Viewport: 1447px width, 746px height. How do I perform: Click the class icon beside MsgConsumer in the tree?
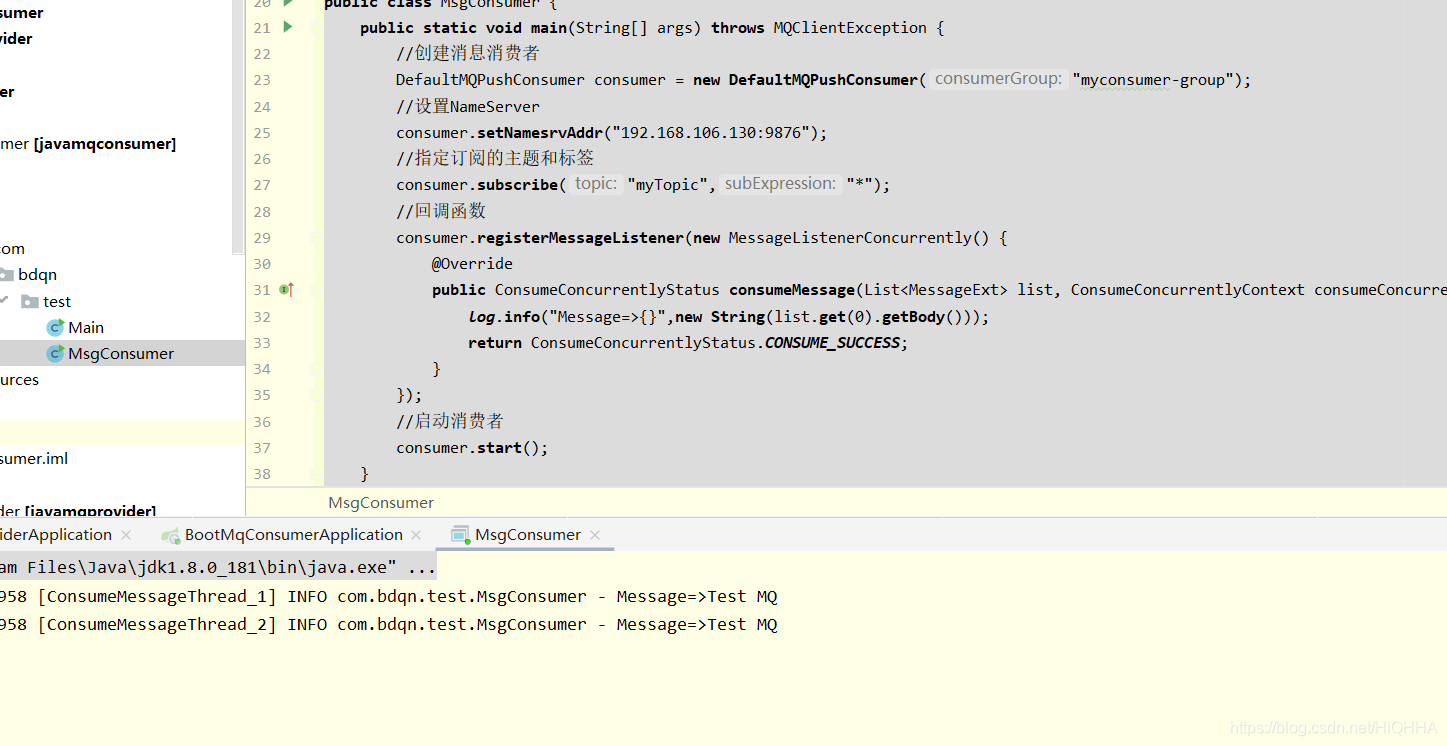(56, 354)
